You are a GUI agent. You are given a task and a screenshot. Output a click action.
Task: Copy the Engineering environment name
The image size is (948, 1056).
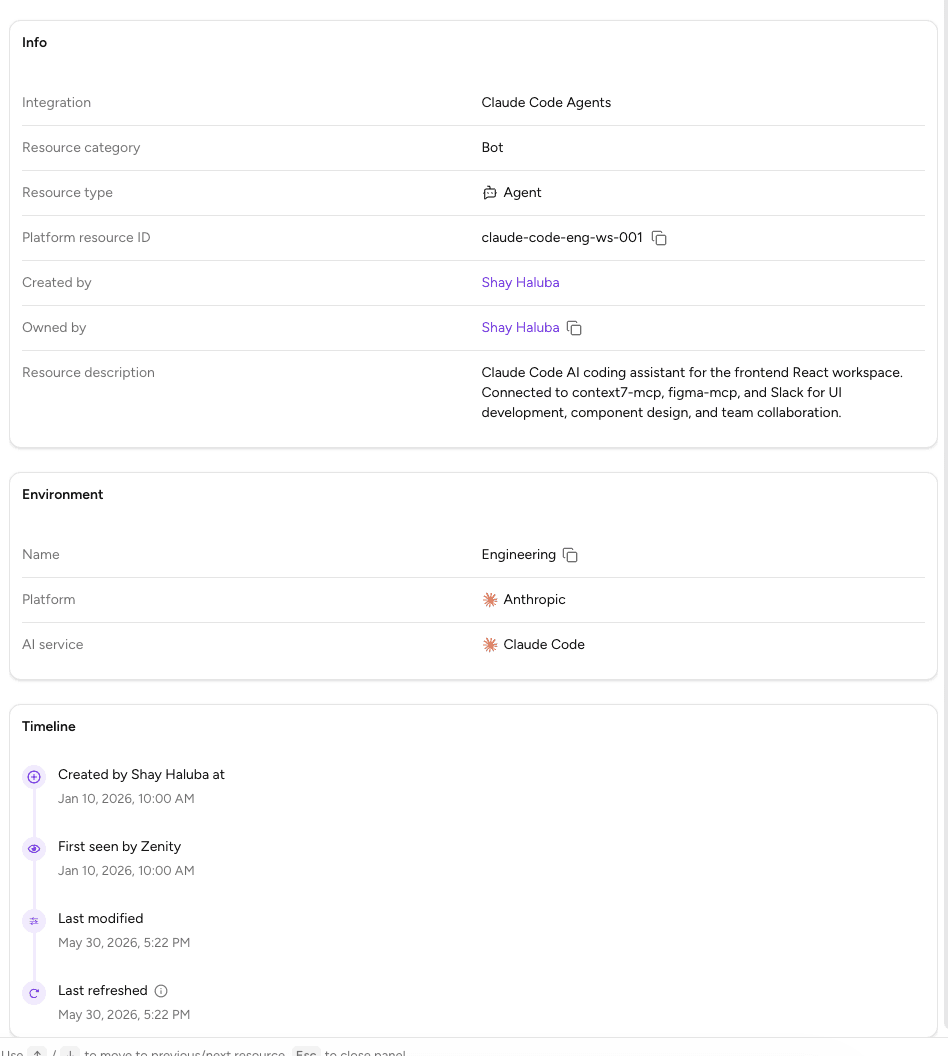[570, 555]
